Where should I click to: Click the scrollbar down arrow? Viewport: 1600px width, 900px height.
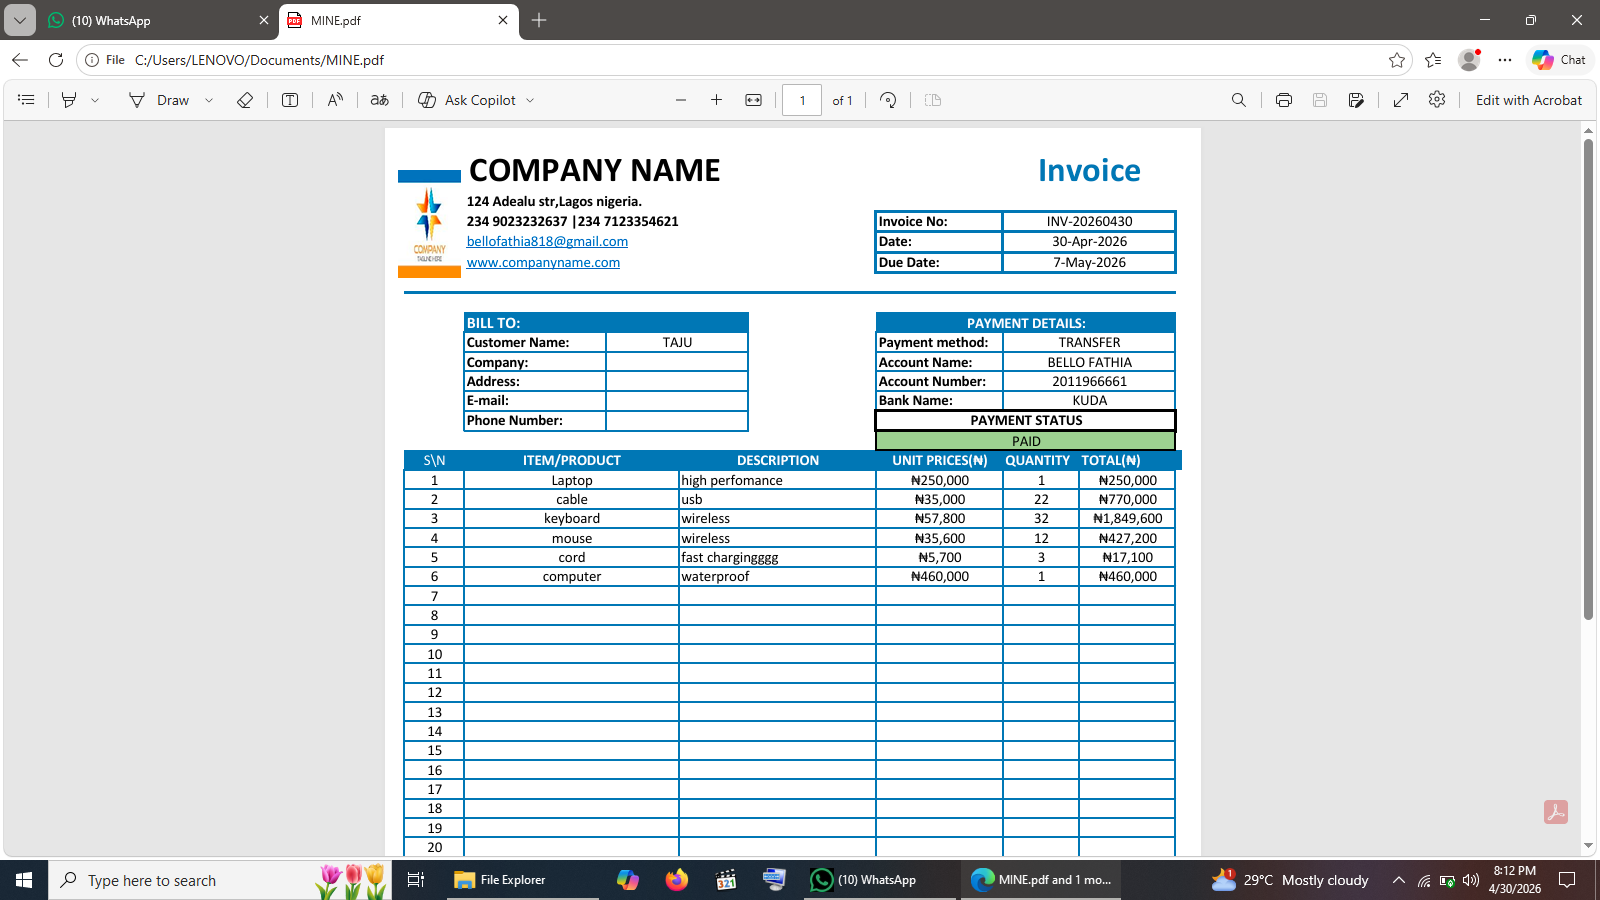pos(1588,846)
